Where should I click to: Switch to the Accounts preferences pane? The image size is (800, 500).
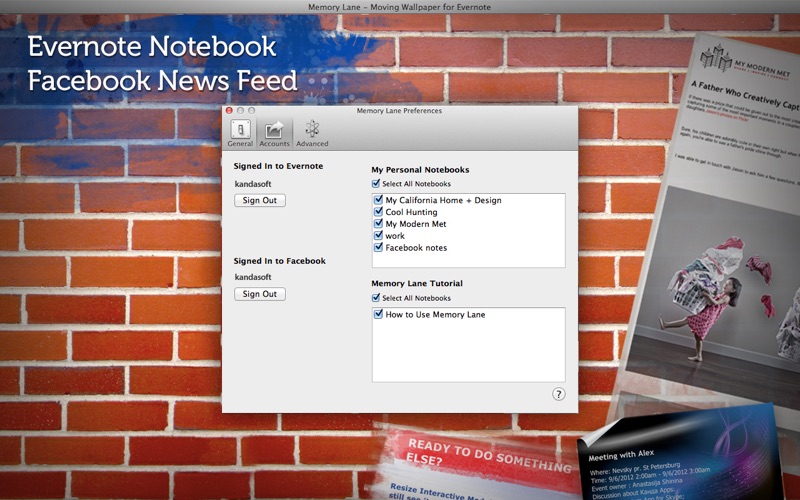pyautogui.click(x=274, y=134)
